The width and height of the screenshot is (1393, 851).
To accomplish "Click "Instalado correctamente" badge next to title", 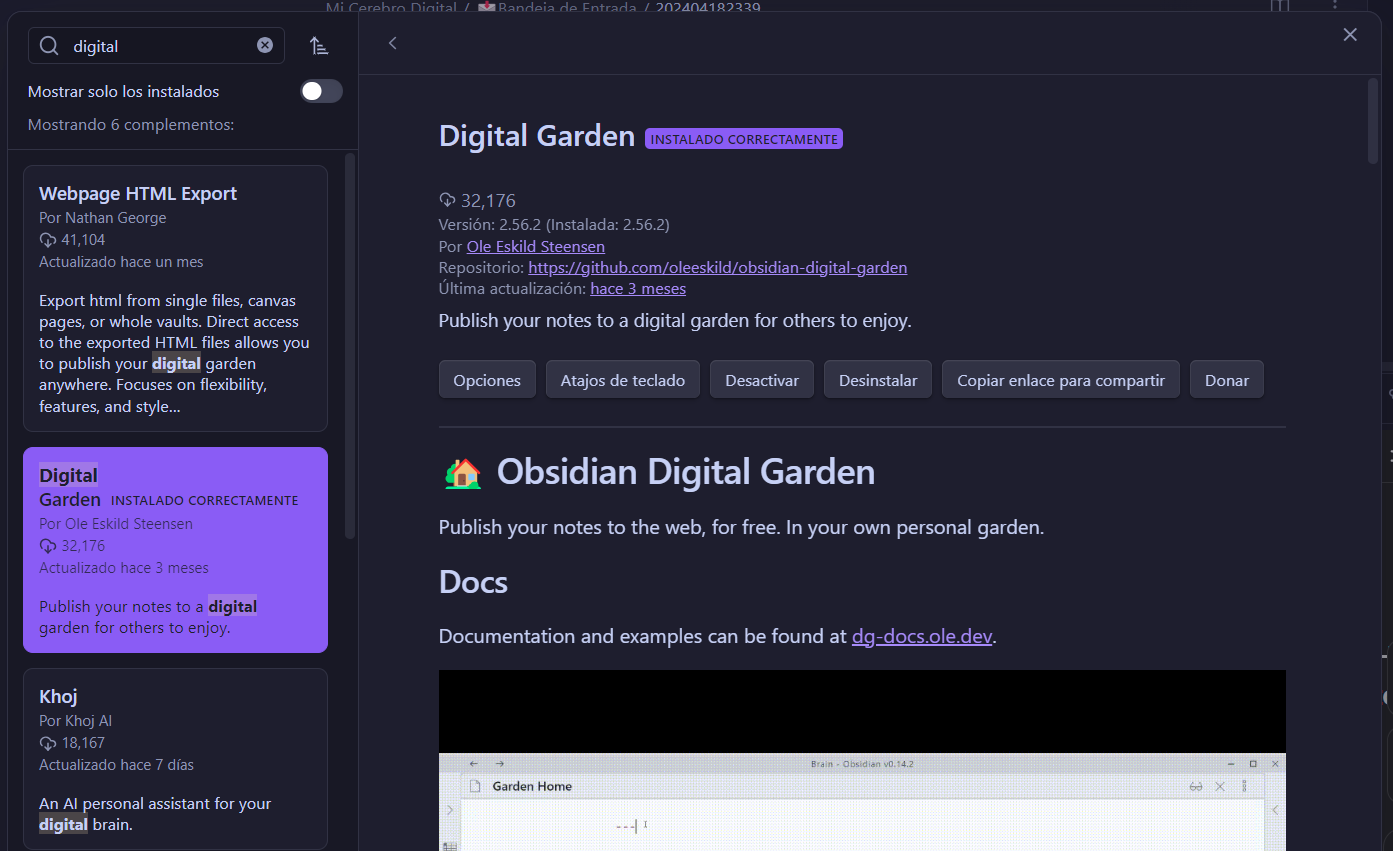I will point(744,139).
